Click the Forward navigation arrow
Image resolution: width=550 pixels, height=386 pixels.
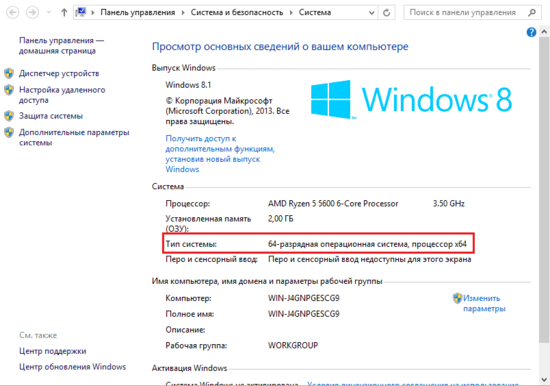[33, 13]
